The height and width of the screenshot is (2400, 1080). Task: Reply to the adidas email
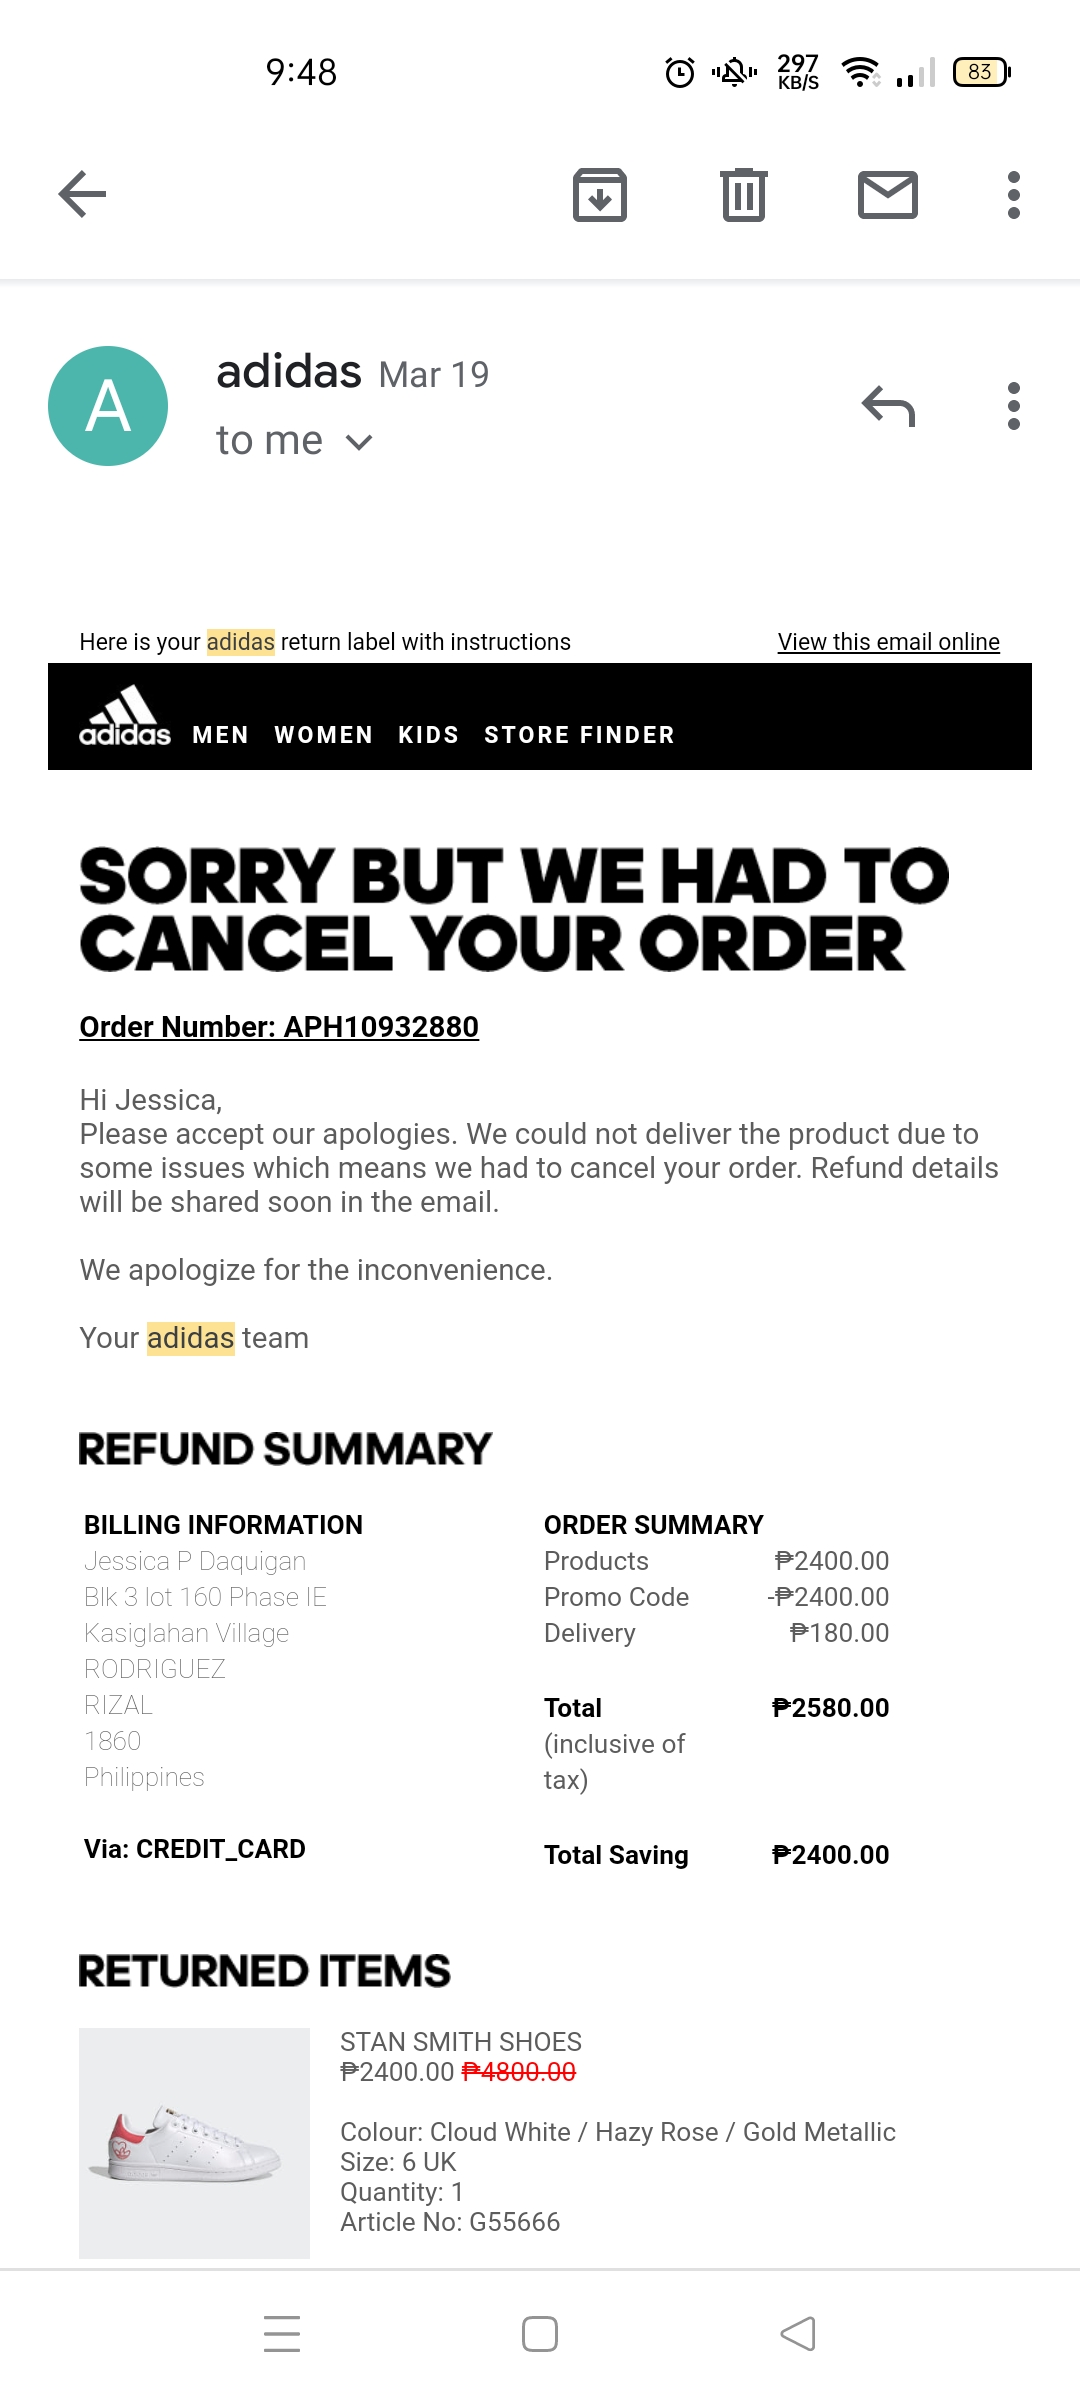888,403
